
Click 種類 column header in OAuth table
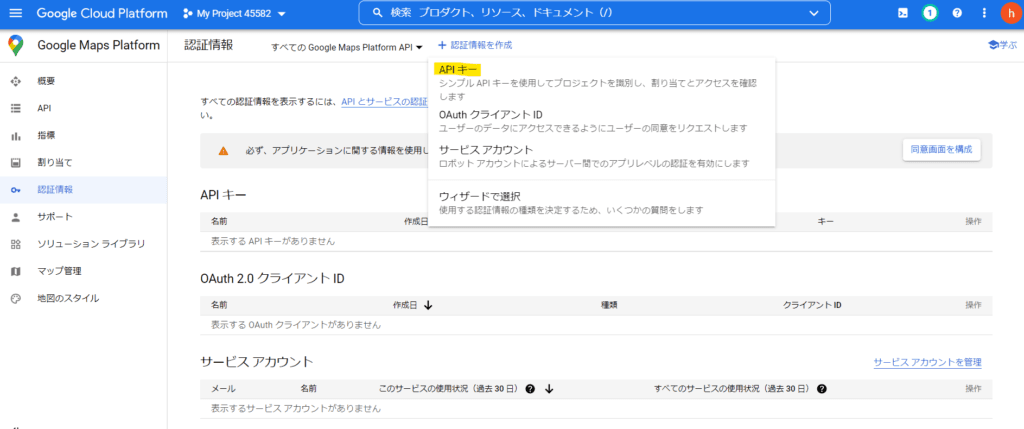[609, 305]
